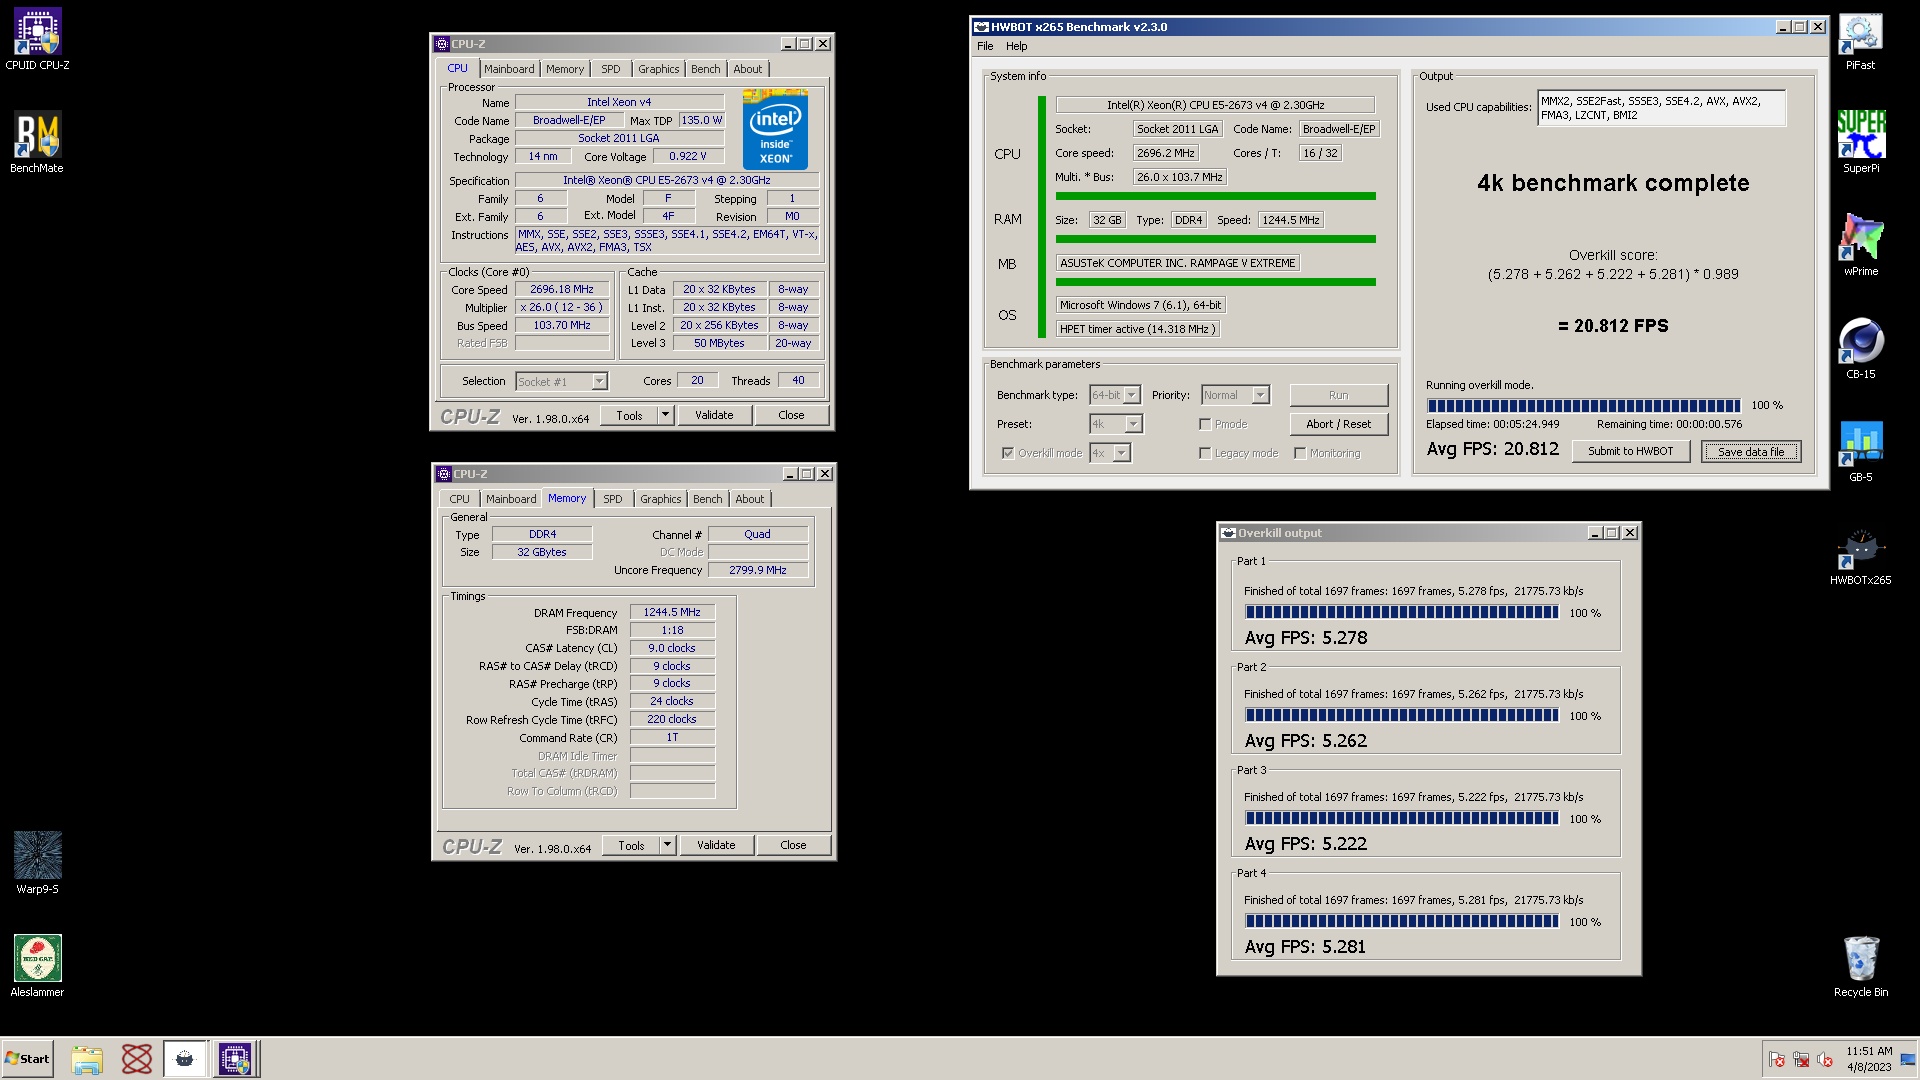Expand the Tools arrow in lower CPU-Z window
The height and width of the screenshot is (1080, 1920).
tap(667, 845)
